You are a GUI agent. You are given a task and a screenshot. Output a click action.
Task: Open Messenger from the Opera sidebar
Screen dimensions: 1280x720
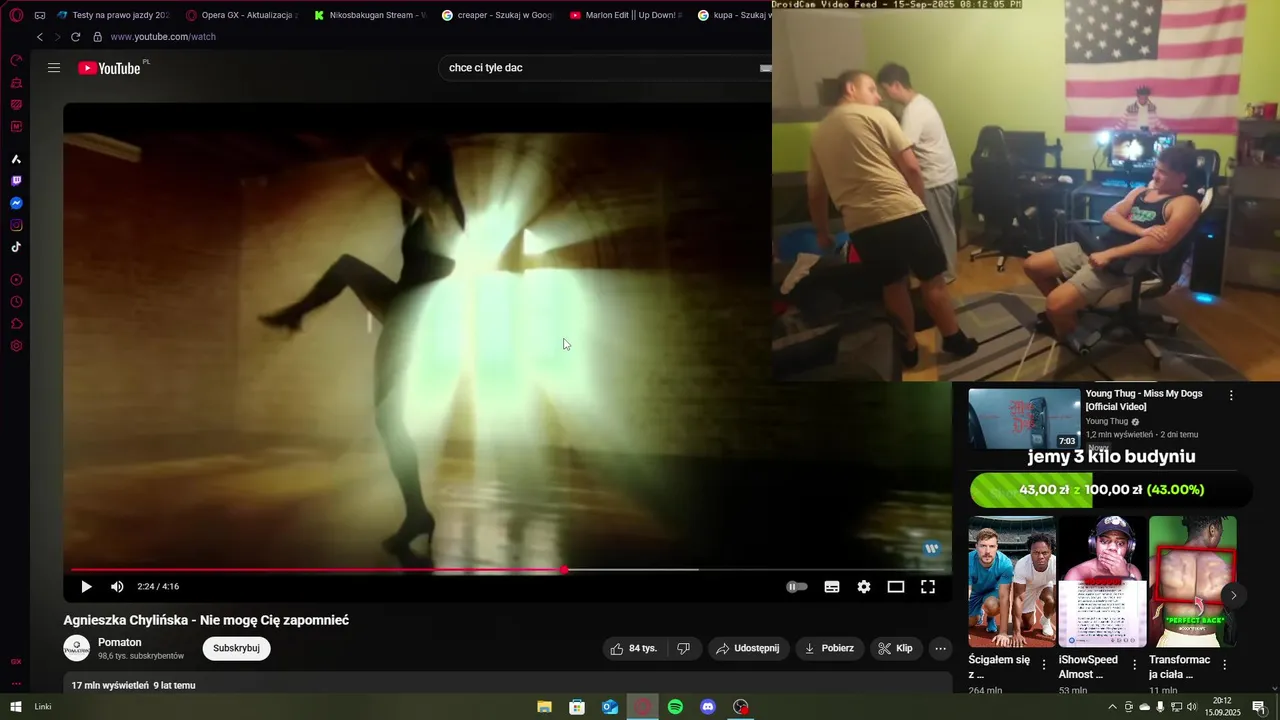(16, 203)
